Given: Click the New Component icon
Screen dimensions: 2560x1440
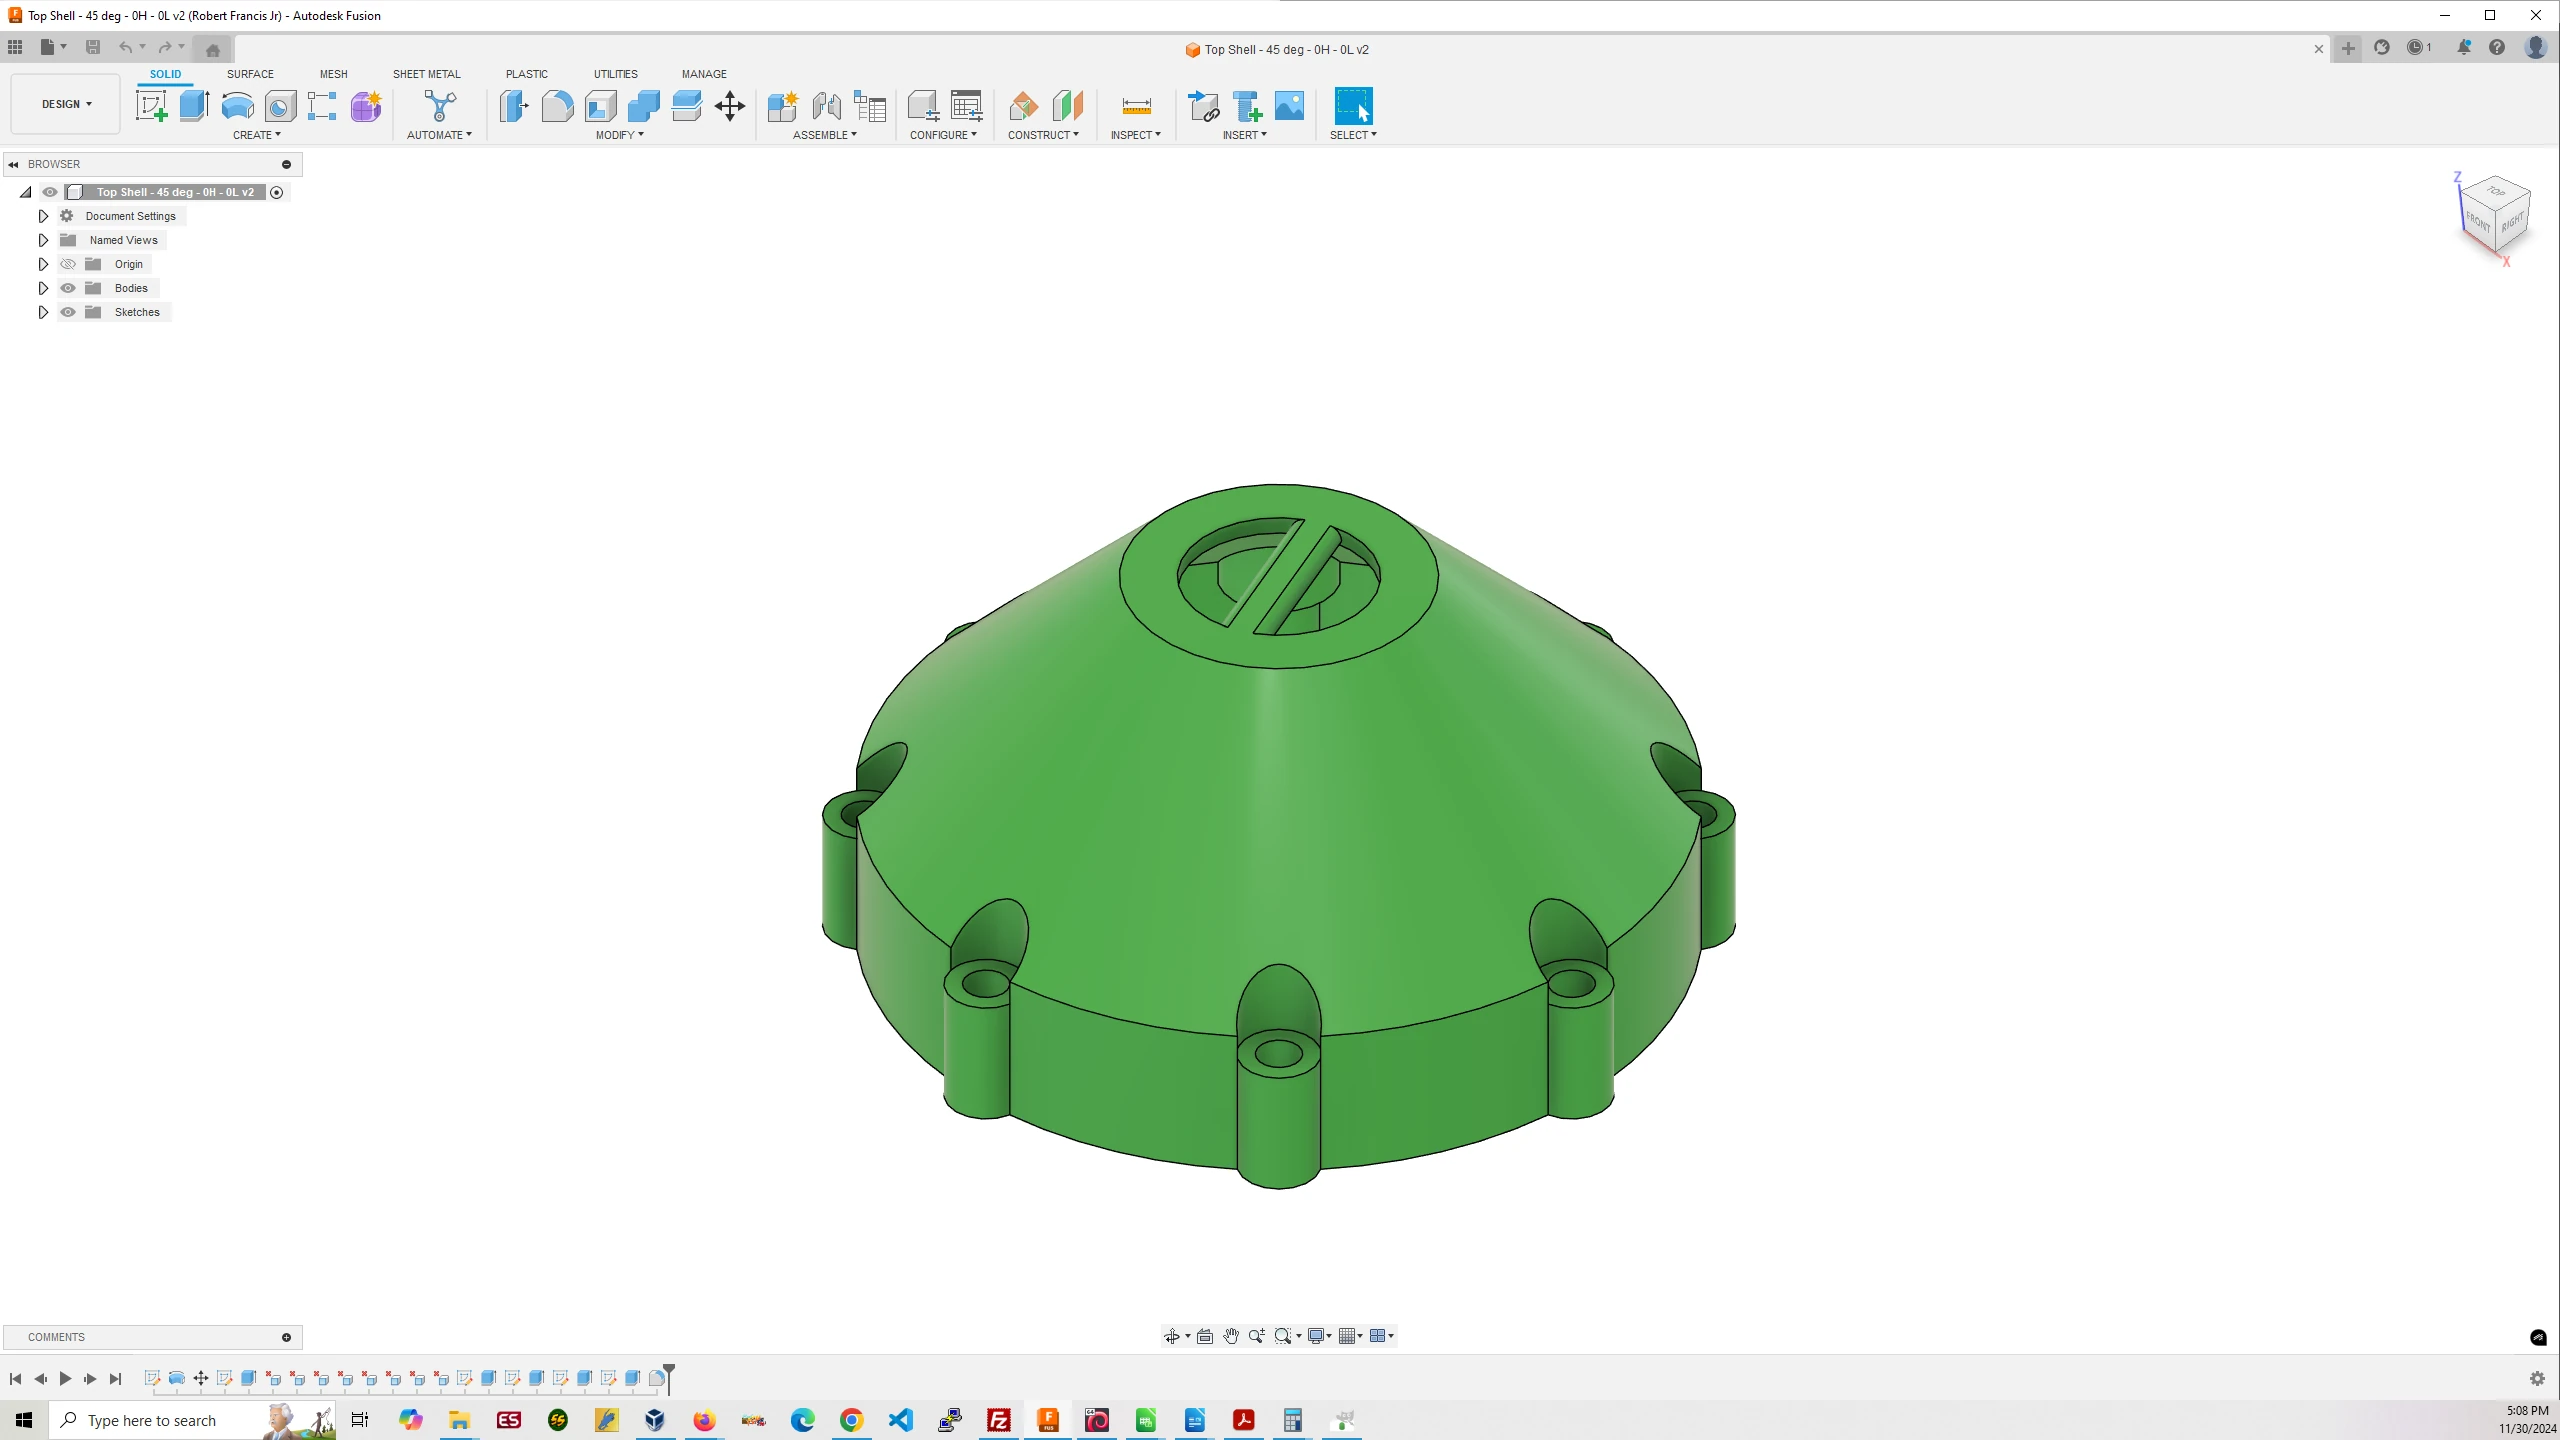Looking at the screenshot, I should point(783,106).
